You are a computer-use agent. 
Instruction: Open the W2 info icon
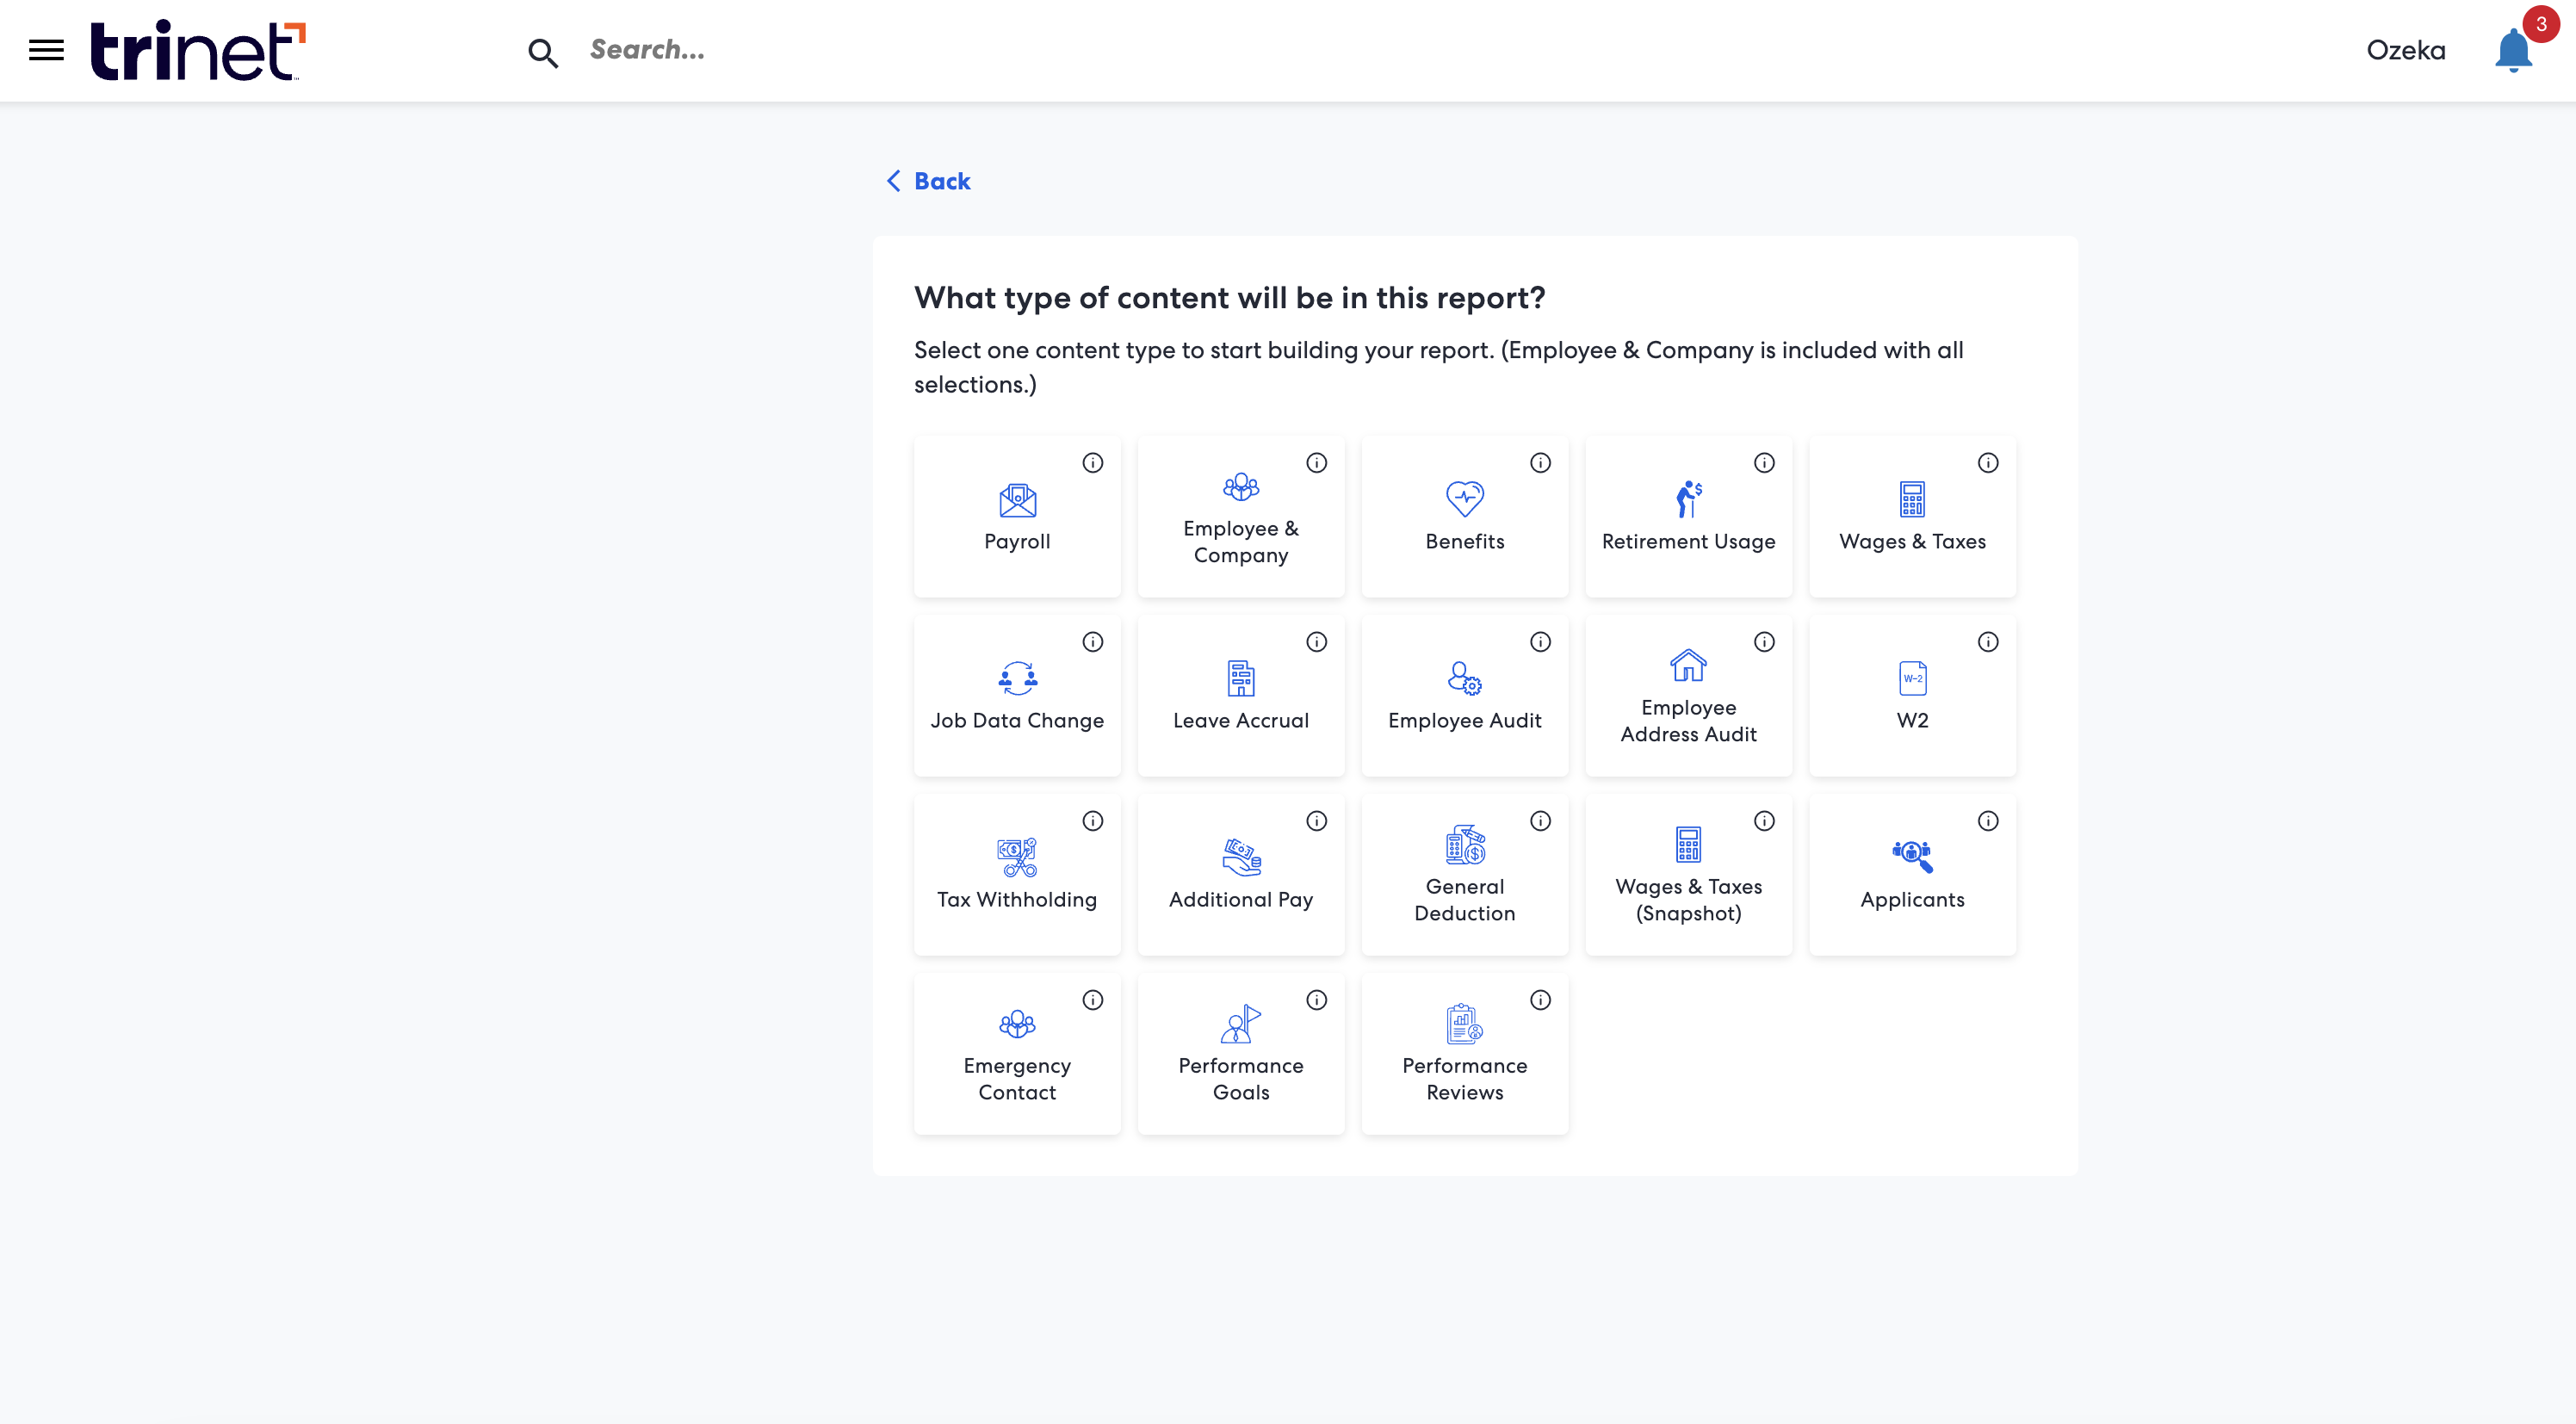(1989, 642)
